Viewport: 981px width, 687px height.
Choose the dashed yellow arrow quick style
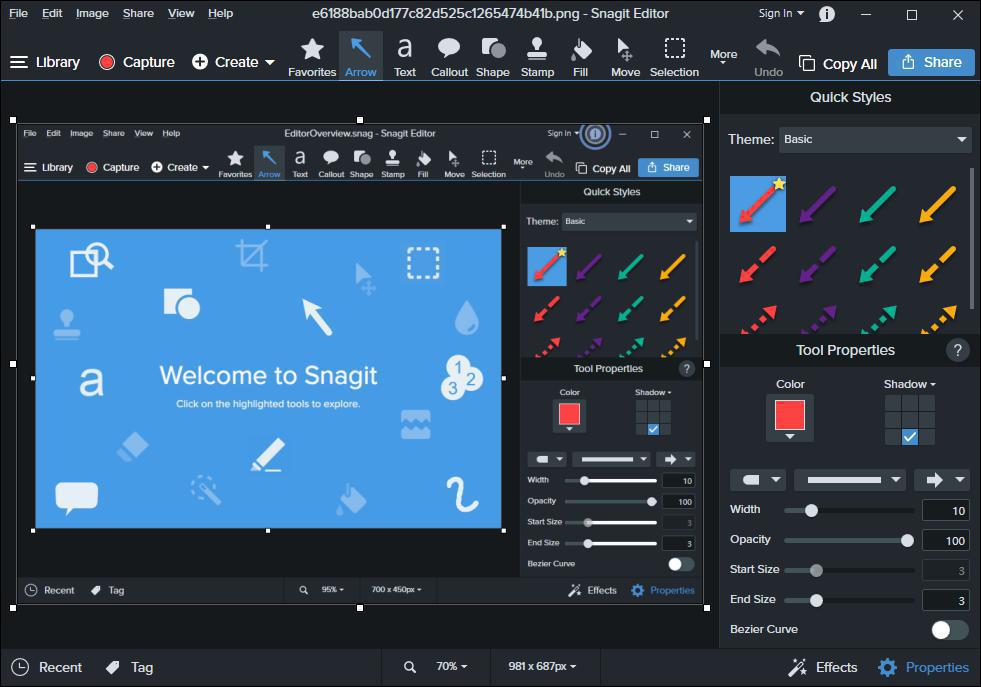coord(937,264)
